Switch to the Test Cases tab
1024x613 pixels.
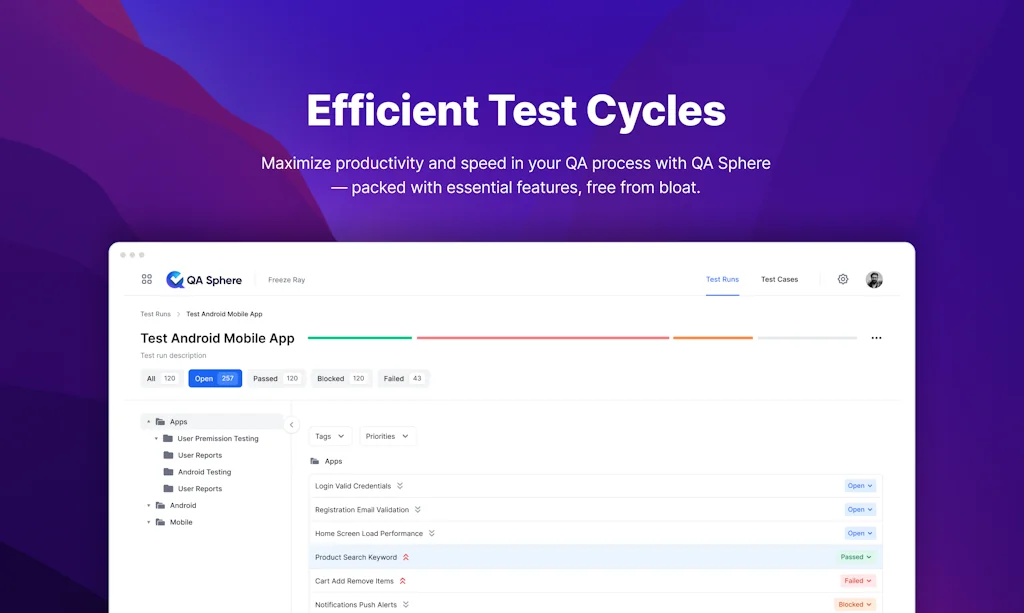[x=779, y=280]
